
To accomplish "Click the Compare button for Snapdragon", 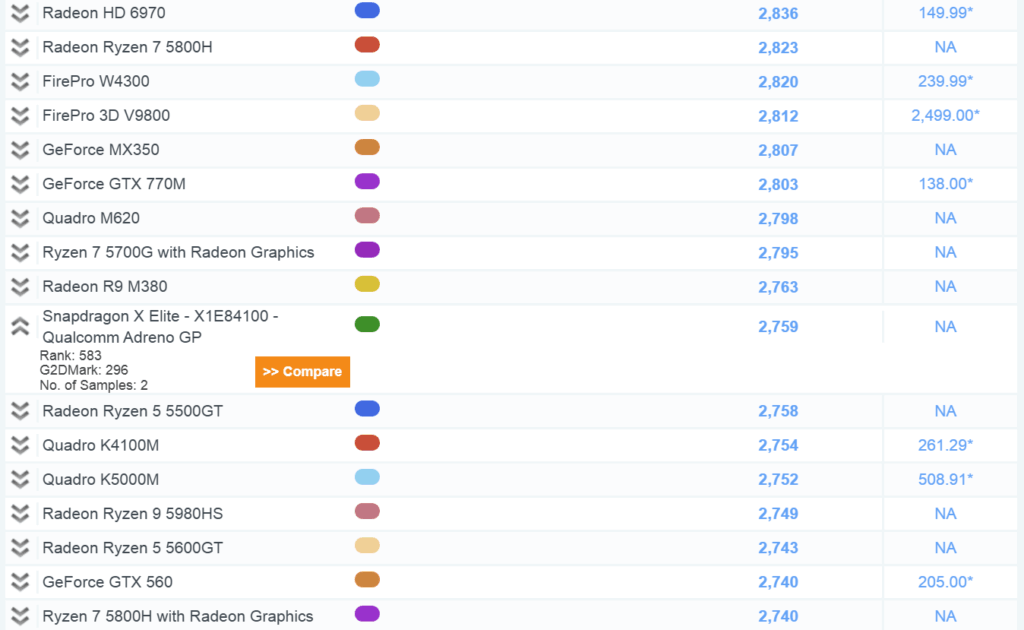I will click(x=302, y=371).
